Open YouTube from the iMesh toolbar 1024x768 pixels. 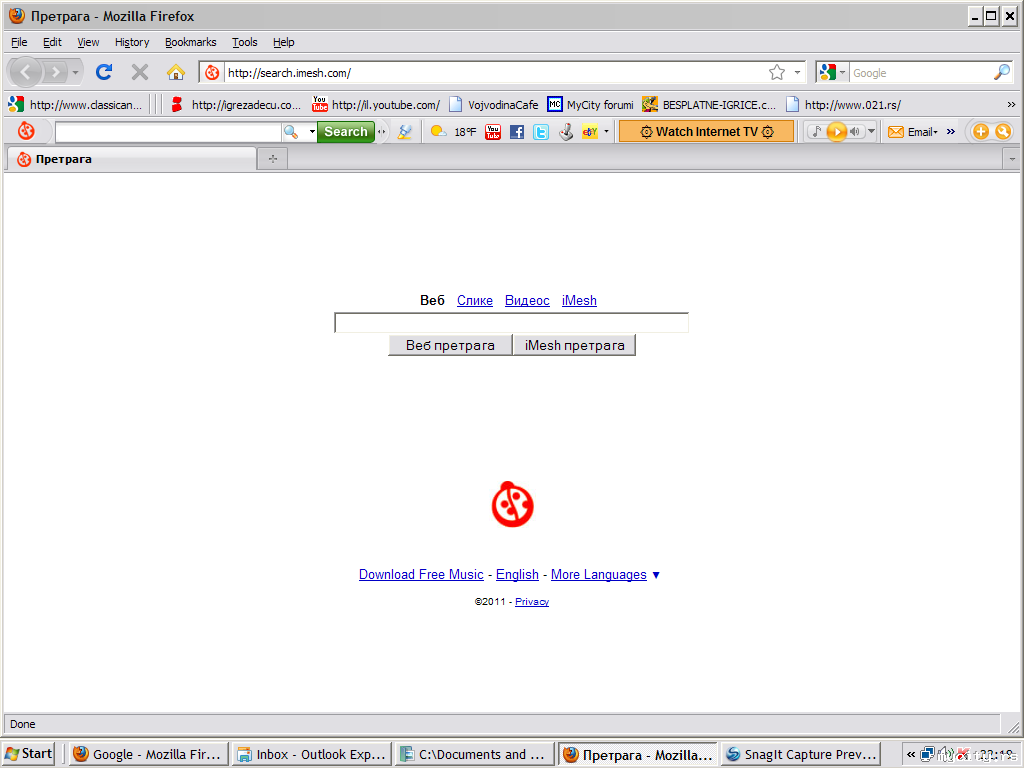coord(493,132)
